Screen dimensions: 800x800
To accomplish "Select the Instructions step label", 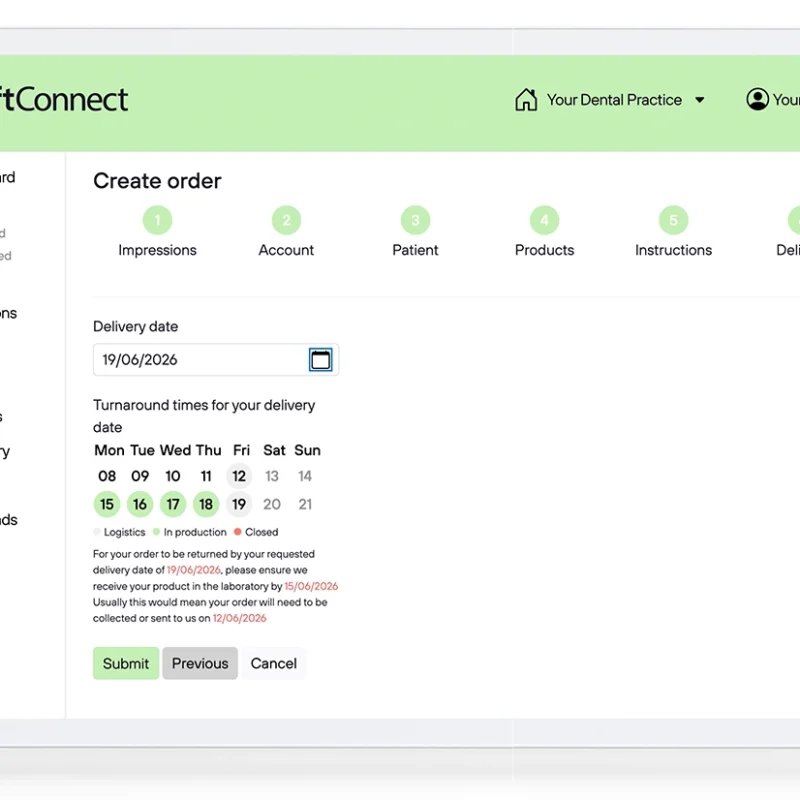I will pyautogui.click(x=673, y=250).
